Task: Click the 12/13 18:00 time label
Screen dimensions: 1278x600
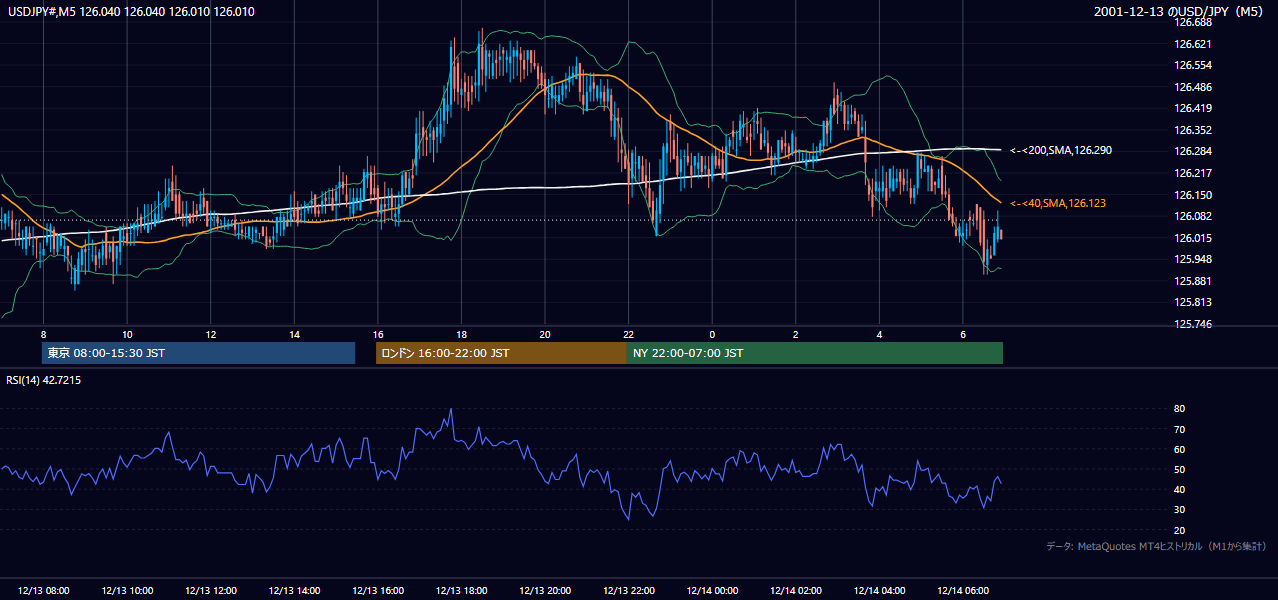Action: [x=461, y=591]
